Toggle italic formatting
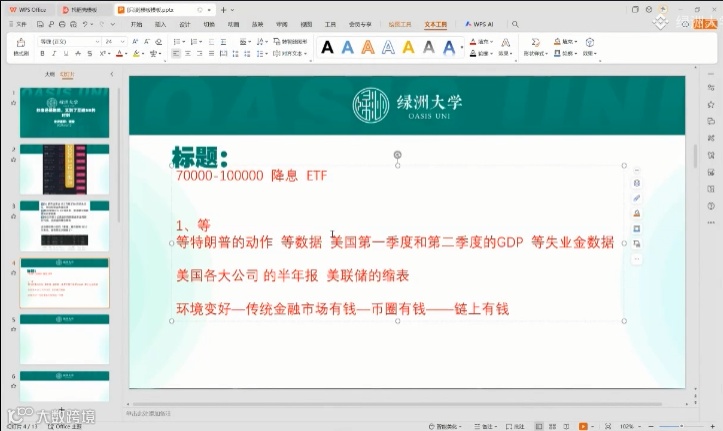 click(x=54, y=54)
